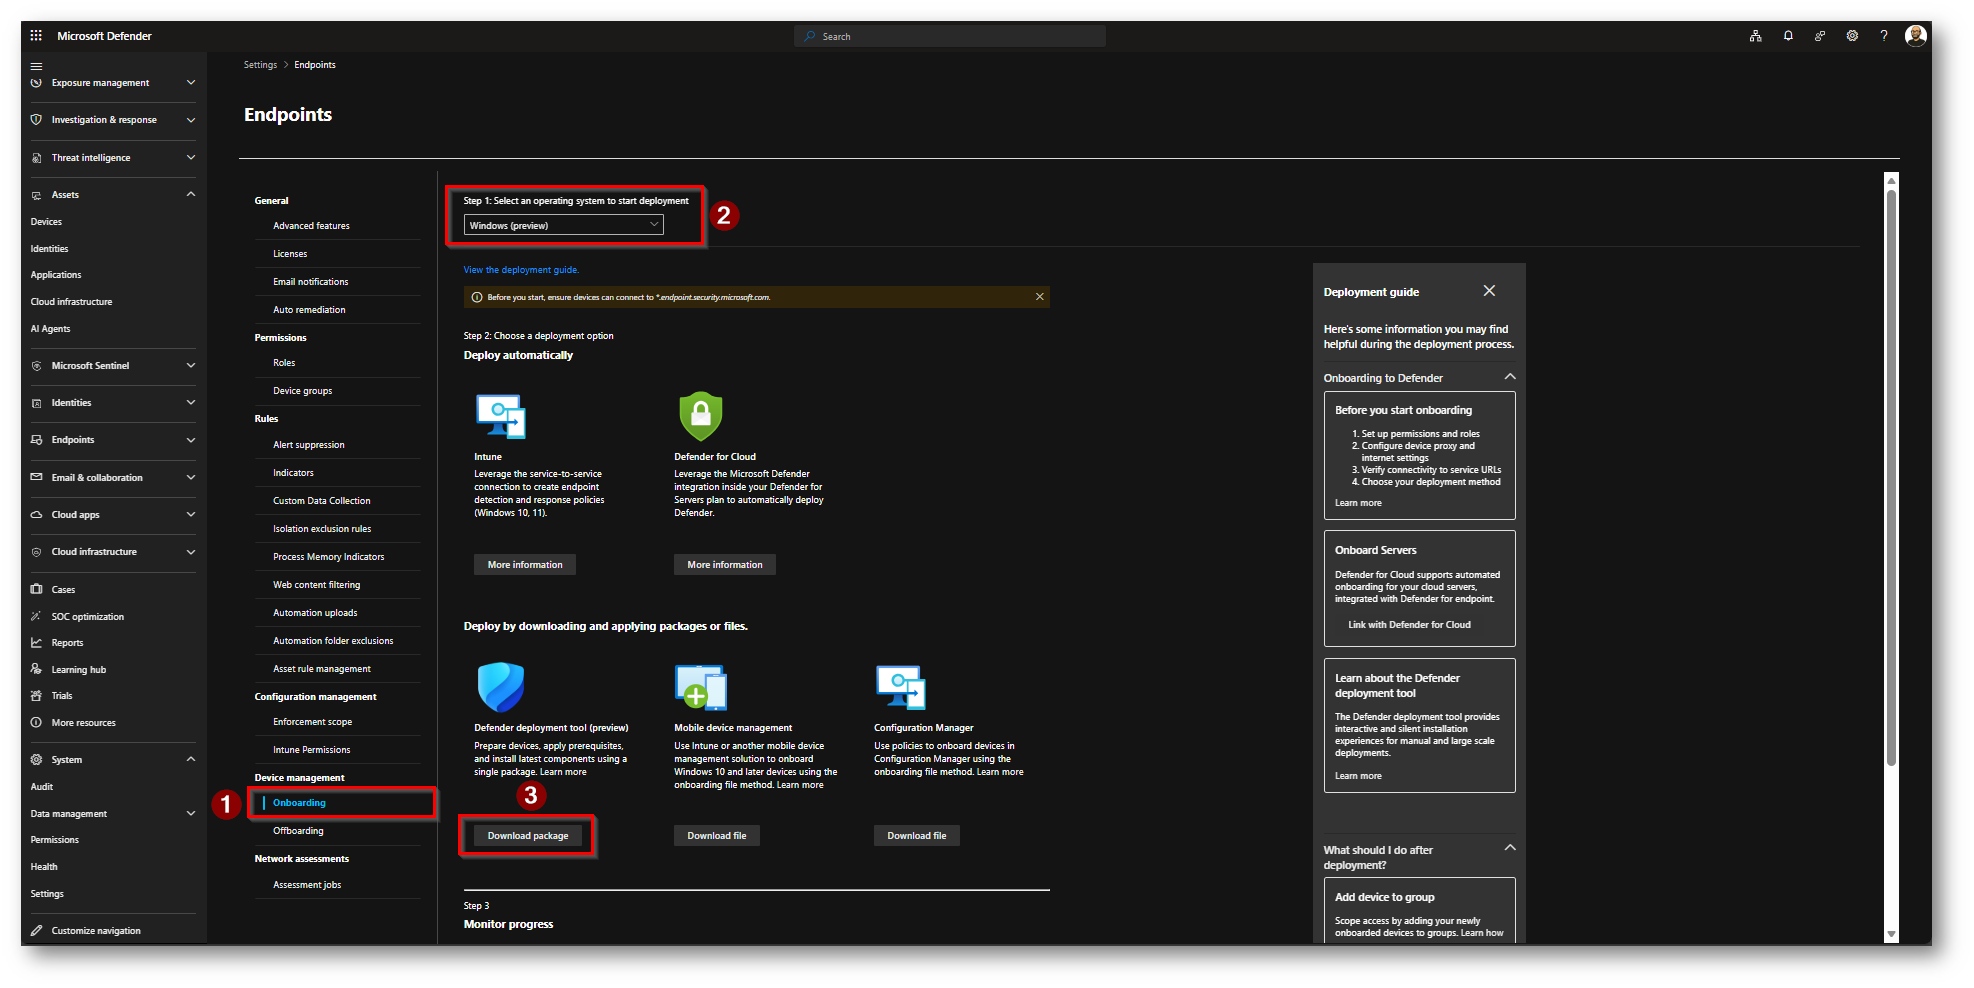Click the Defender for Cloud lock icon
The width and height of the screenshot is (1974, 988).
point(700,416)
